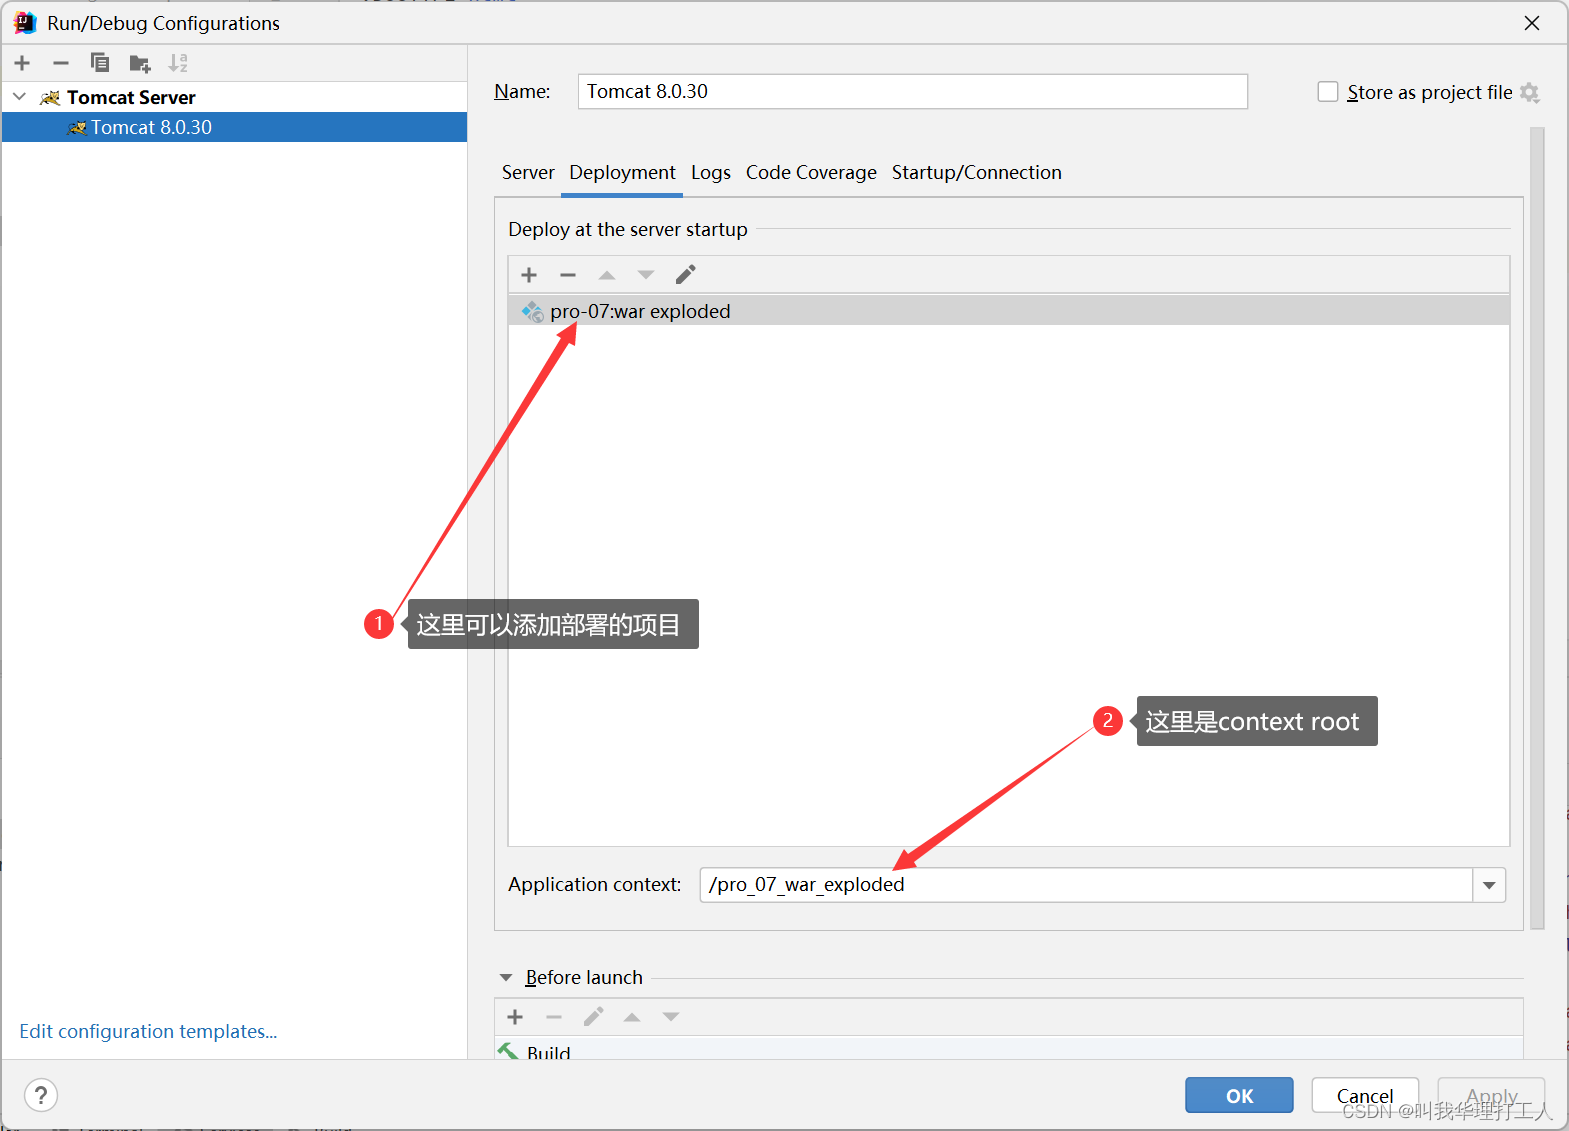Confirm with the OK button

(x=1239, y=1095)
